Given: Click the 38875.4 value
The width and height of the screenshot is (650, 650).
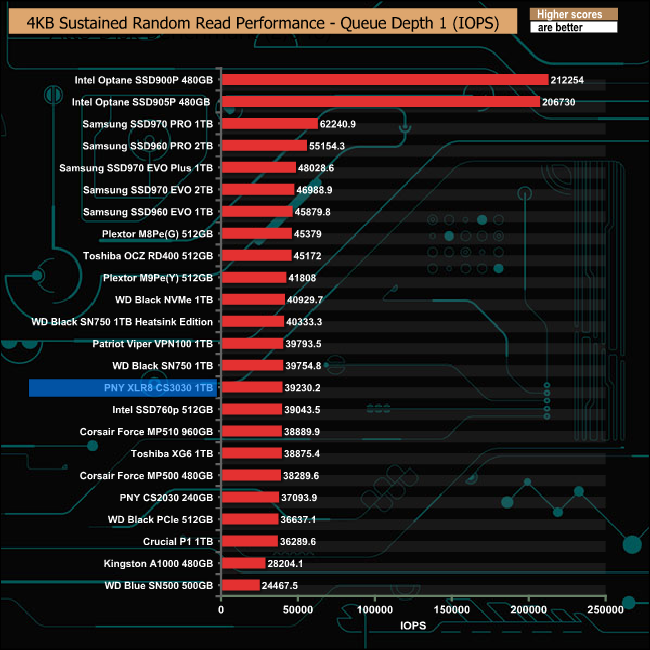Looking at the screenshot, I should click(302, 454).
